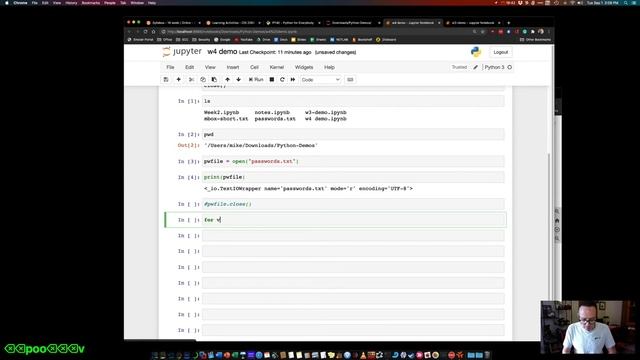Viewport: 640px width, 360px height.
Task: Log out with the Logout button
Action: (500, 52)
